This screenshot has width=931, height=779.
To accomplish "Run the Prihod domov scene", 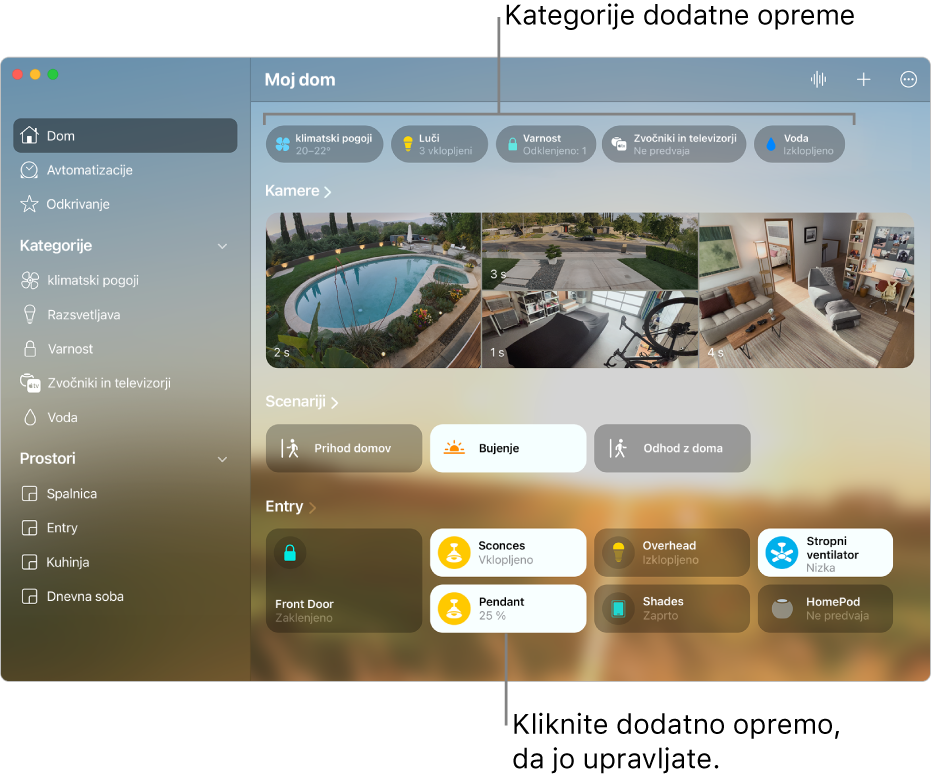I will pyautogui.click(x=344, y=448).
